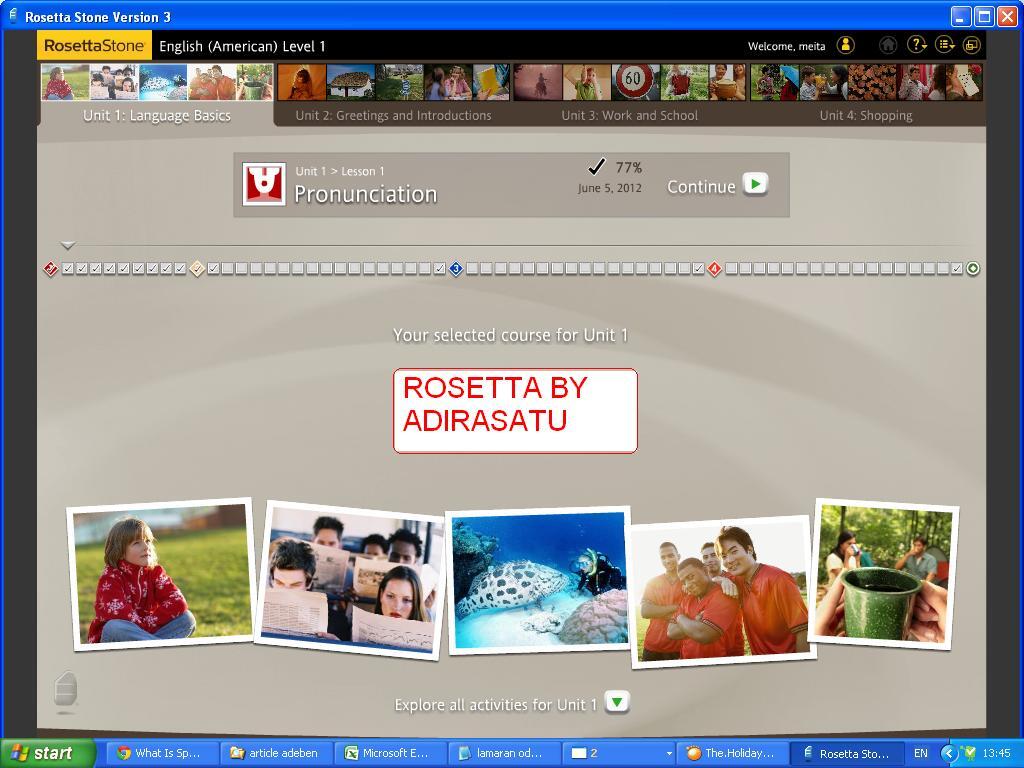Open the grouped '2' taskbar button dropdown
This screenshot has height=768, width=1024.
618,753
